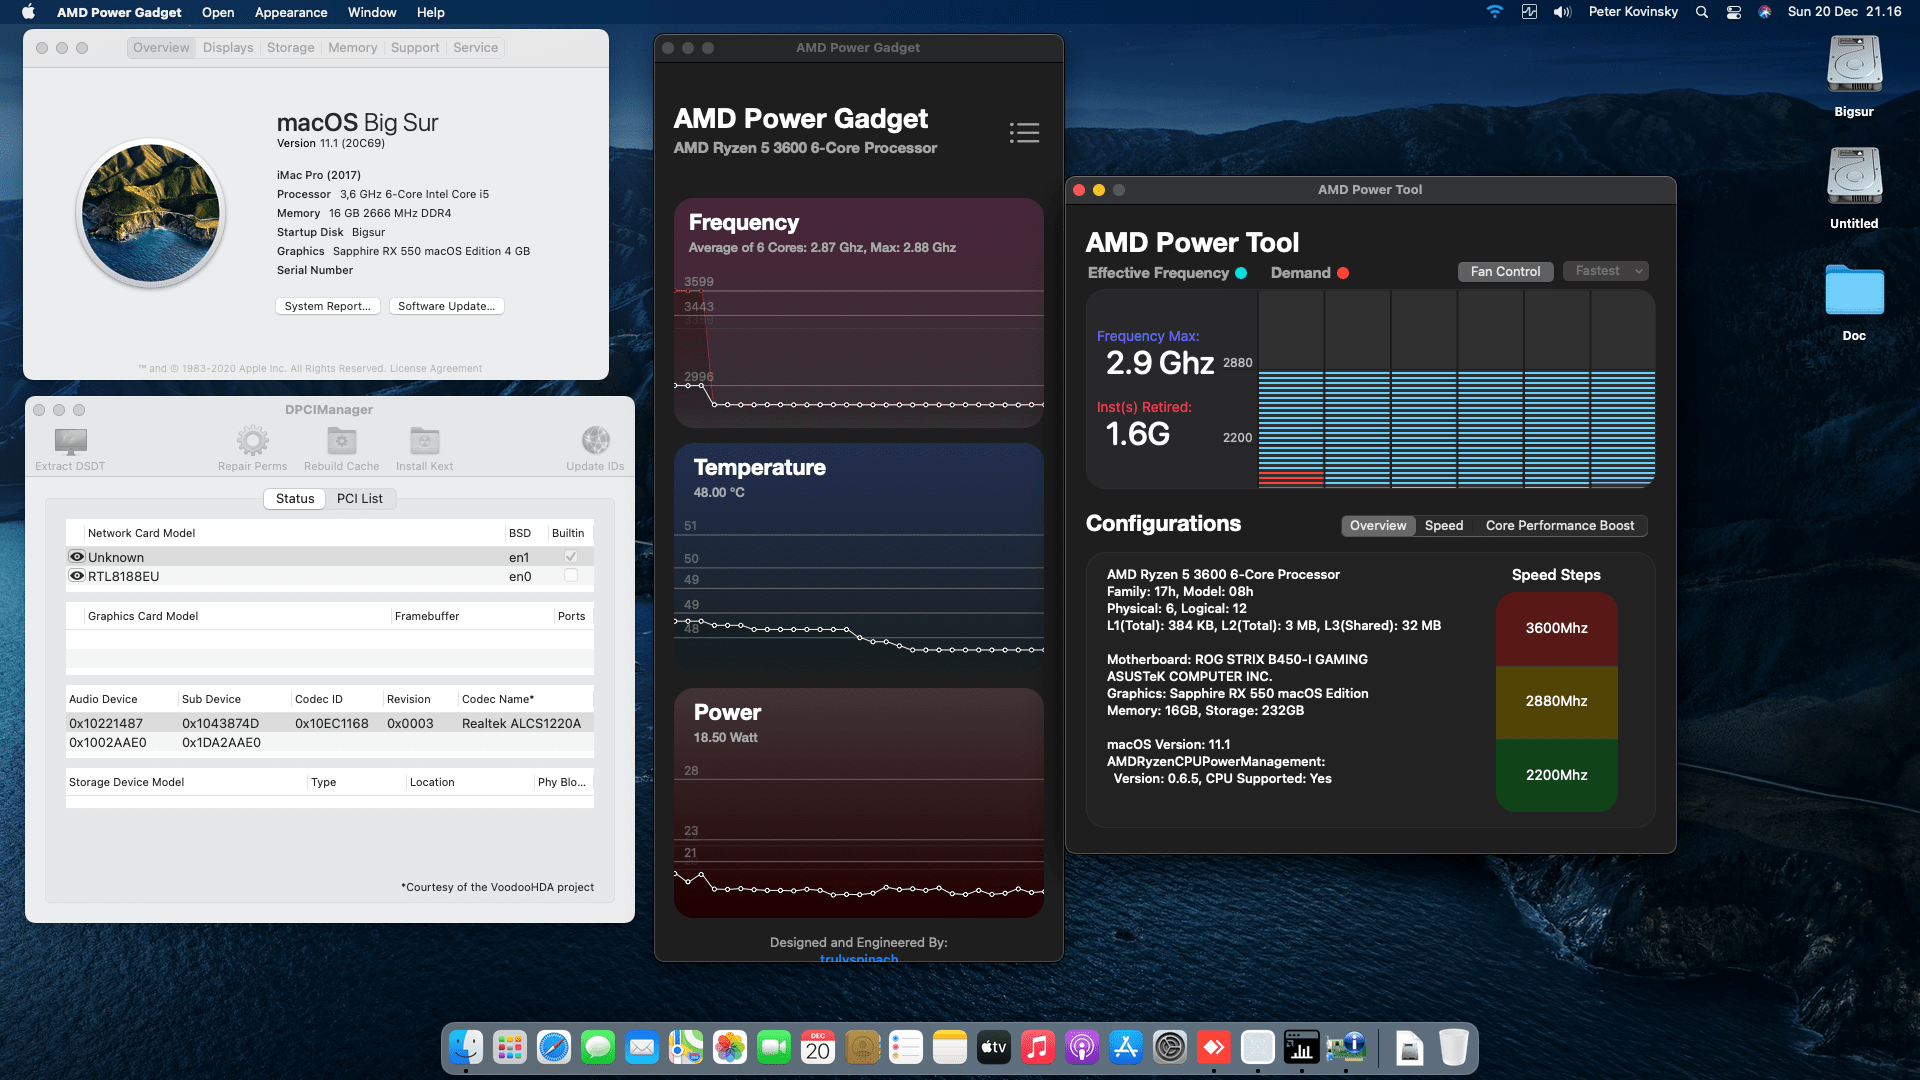This screenshot has height=1080, width=1920.
Task: Select the Core Performance Boost tab
Action: [x=1560, y=526]
